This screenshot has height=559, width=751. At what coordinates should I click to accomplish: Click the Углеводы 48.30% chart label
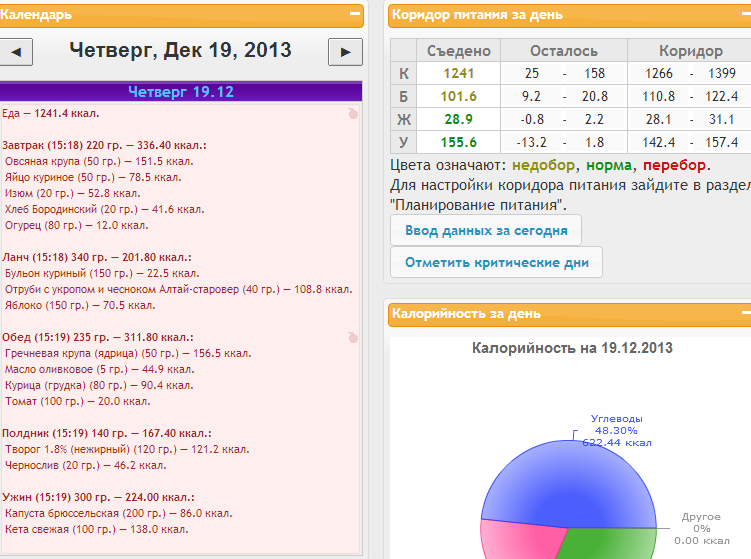coord(616,431)
